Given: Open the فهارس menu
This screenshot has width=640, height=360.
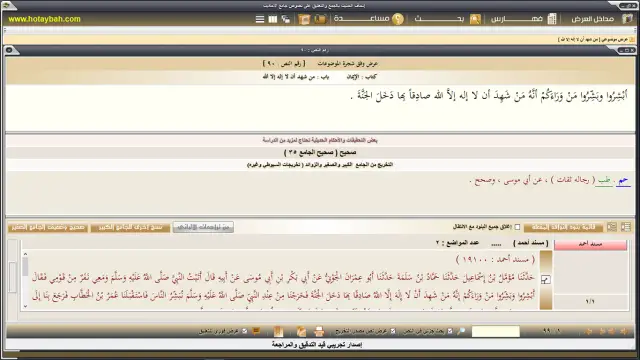Looking at the screenshot, I should click(516, 19).
